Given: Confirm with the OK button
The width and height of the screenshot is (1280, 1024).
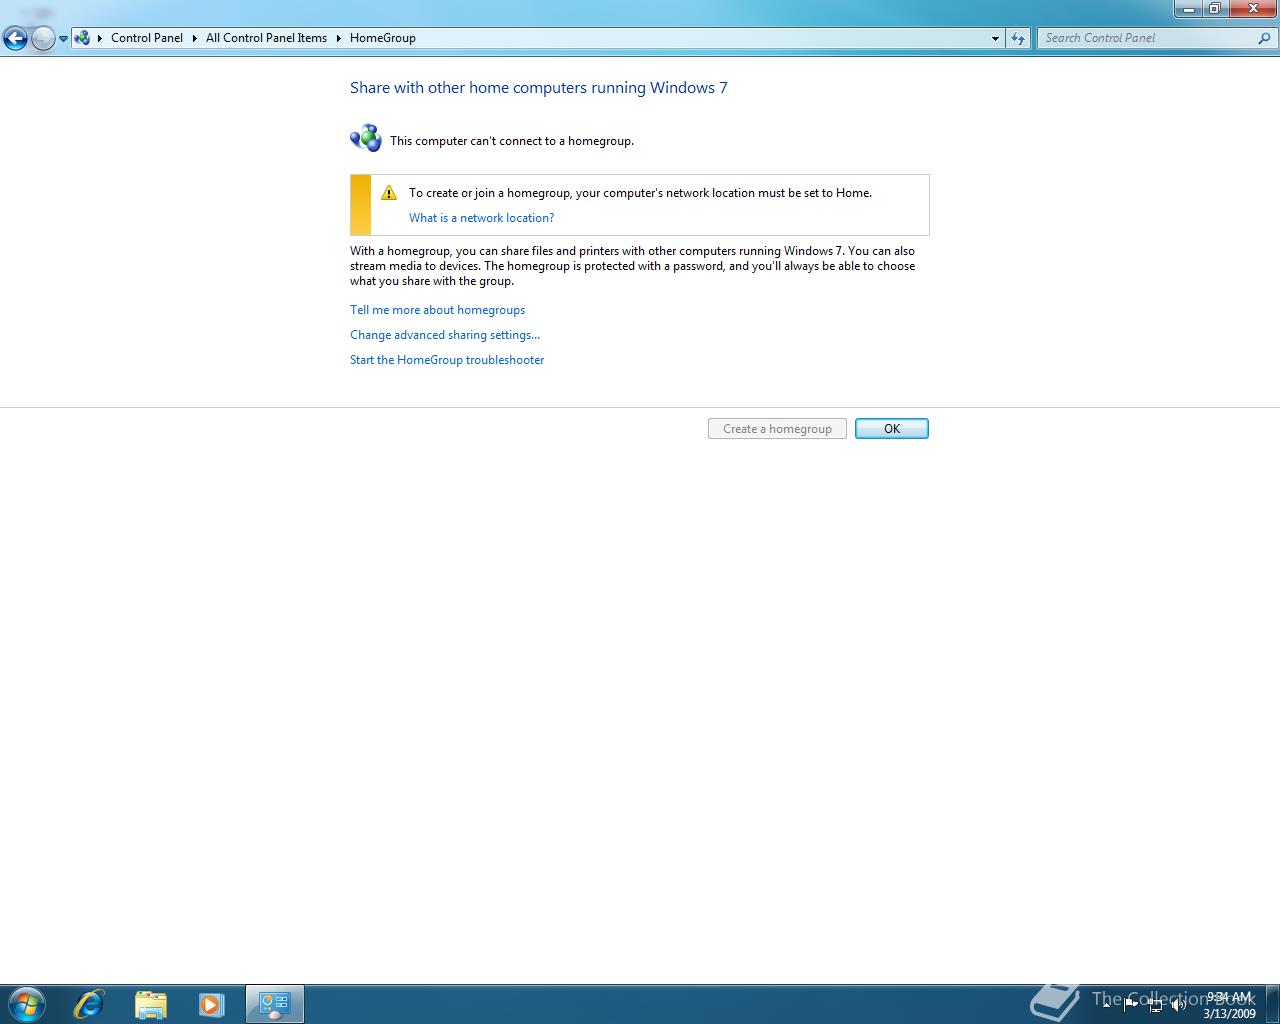Looking at the screenshot, I should pyautogui.click(x=892, y=428).
